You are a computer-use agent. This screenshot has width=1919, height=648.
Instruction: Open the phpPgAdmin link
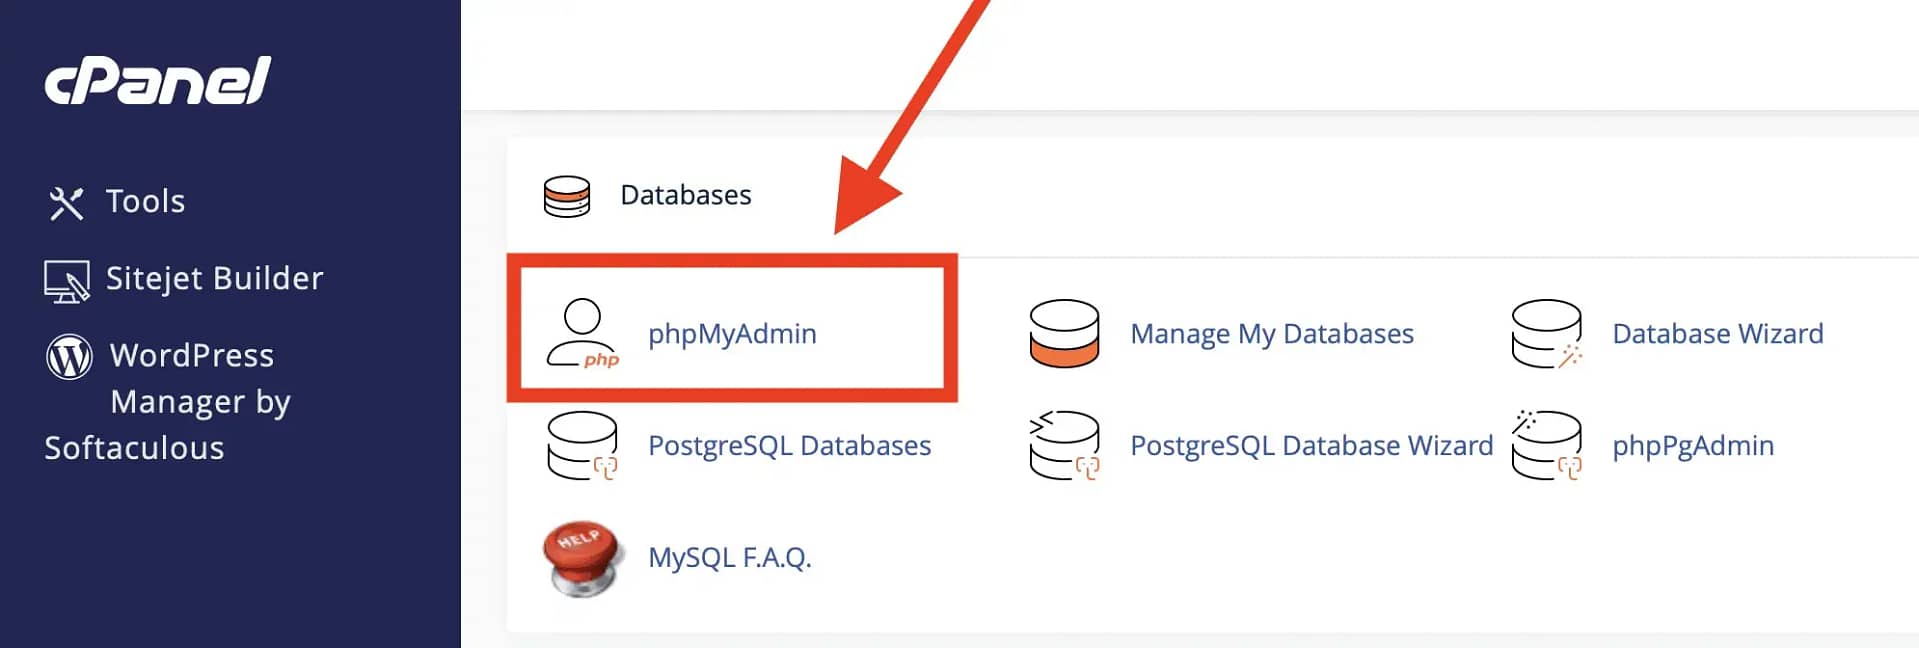click(1693, 445)
